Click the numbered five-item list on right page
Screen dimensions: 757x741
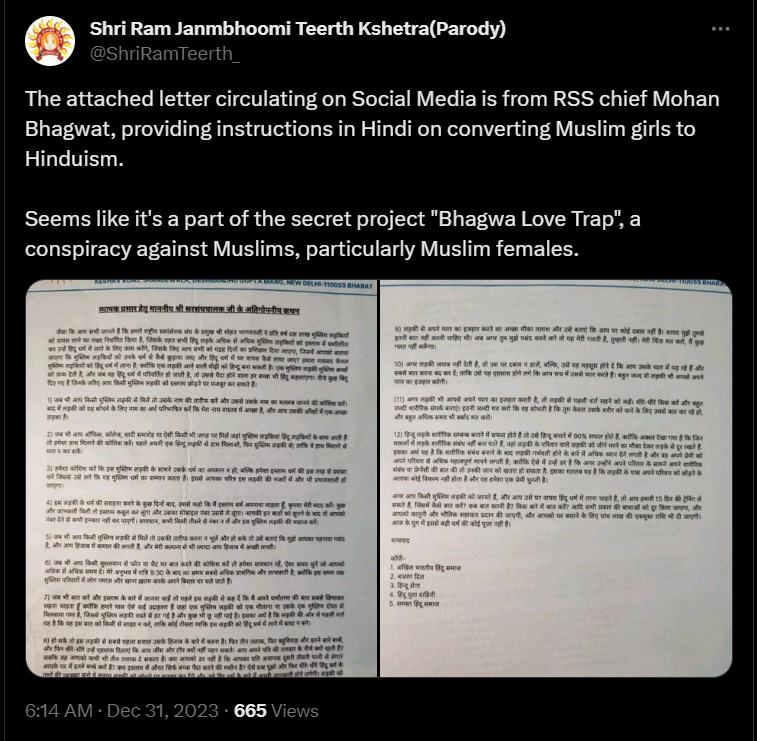425,586
